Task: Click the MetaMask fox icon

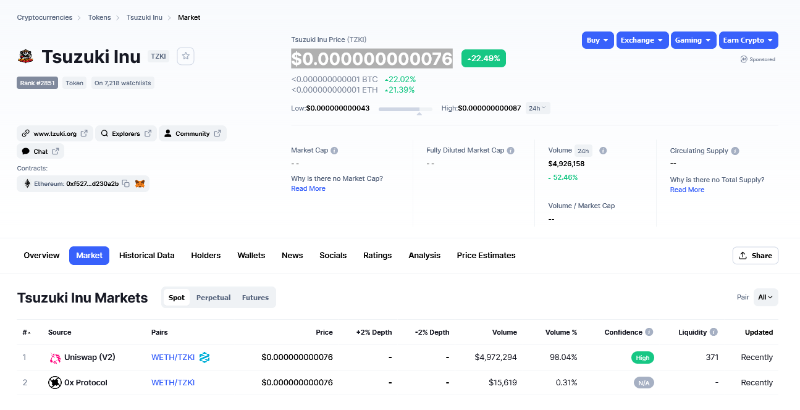Action: (140, 184)
